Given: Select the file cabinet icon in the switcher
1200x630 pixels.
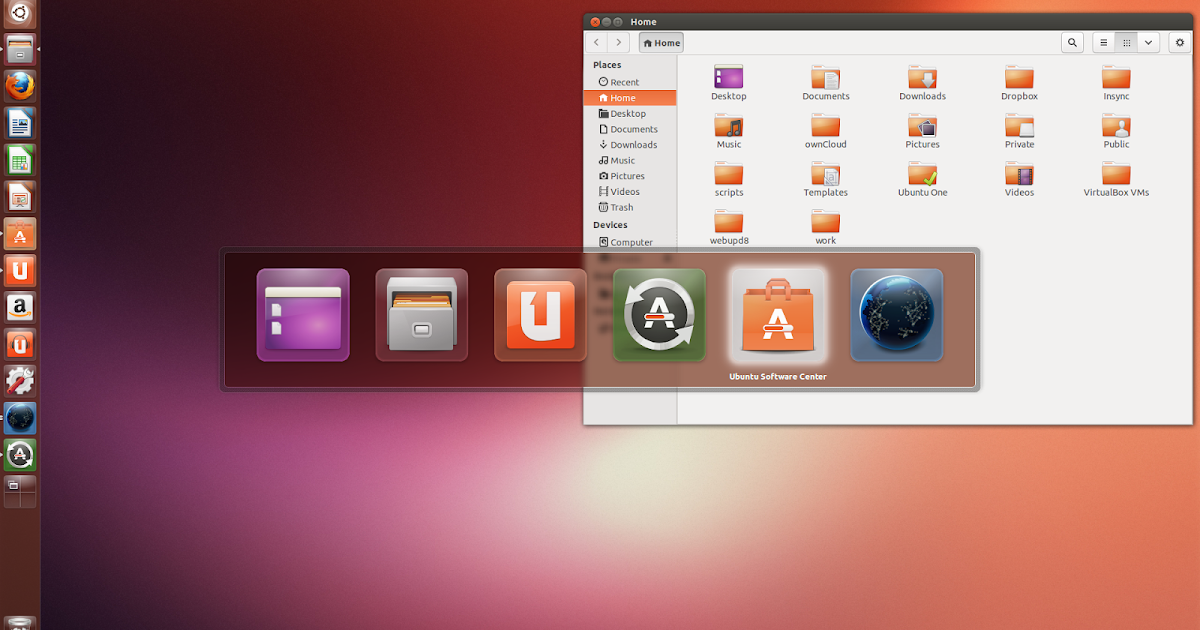Looking at the screenshot, I should [421, 315].
